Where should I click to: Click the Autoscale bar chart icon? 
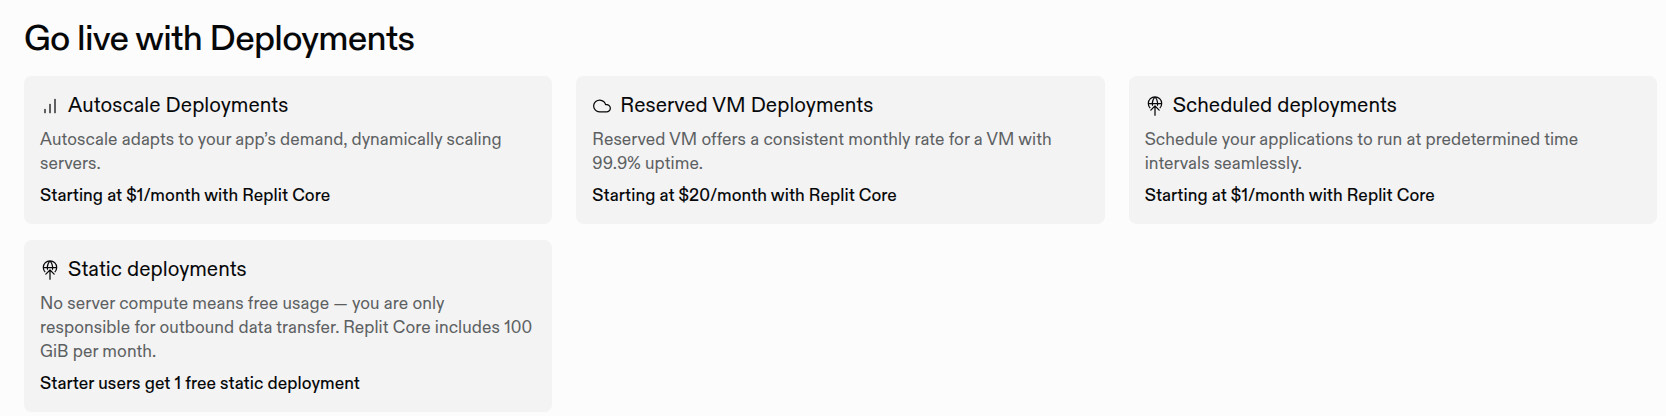49,106
